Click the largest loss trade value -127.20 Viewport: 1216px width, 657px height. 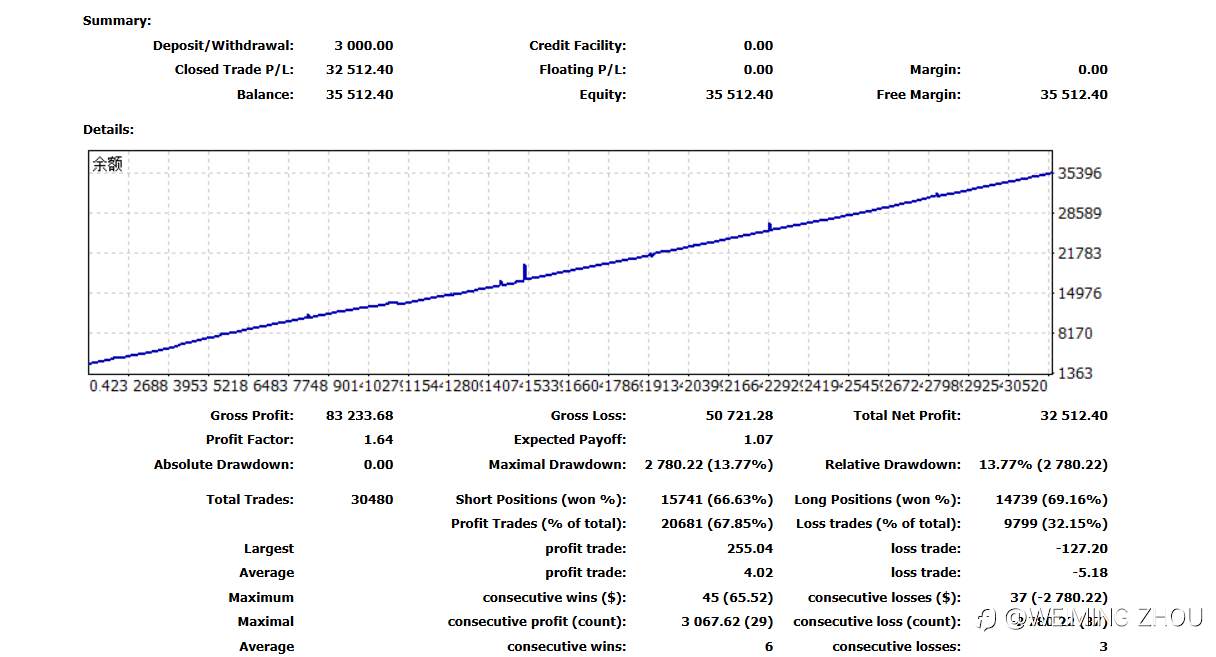click(x=1081, y=548)
